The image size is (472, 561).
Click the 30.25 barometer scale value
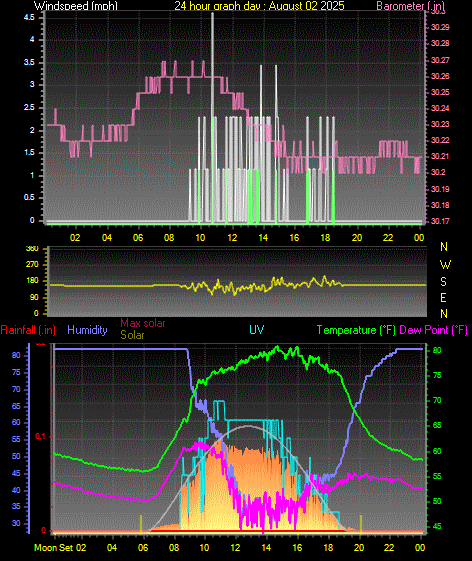coord(440,92)
